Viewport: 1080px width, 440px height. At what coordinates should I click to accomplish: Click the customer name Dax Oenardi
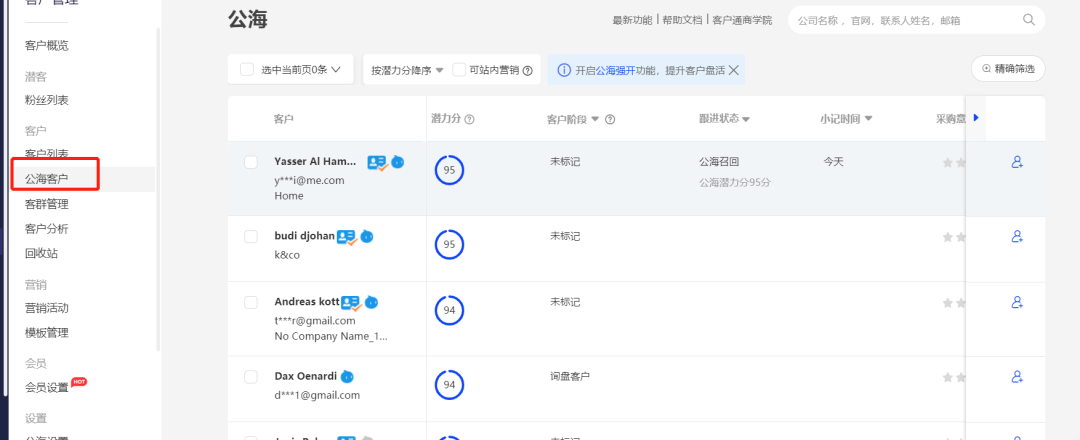coord(305,377)
